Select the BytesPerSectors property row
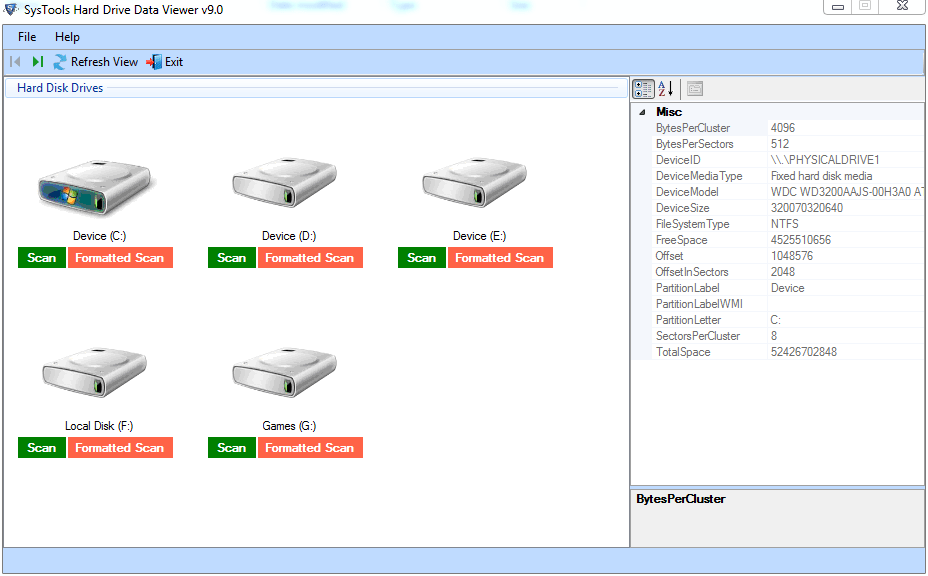Screen dimensions: 928x576 click(x=787, y=144)
